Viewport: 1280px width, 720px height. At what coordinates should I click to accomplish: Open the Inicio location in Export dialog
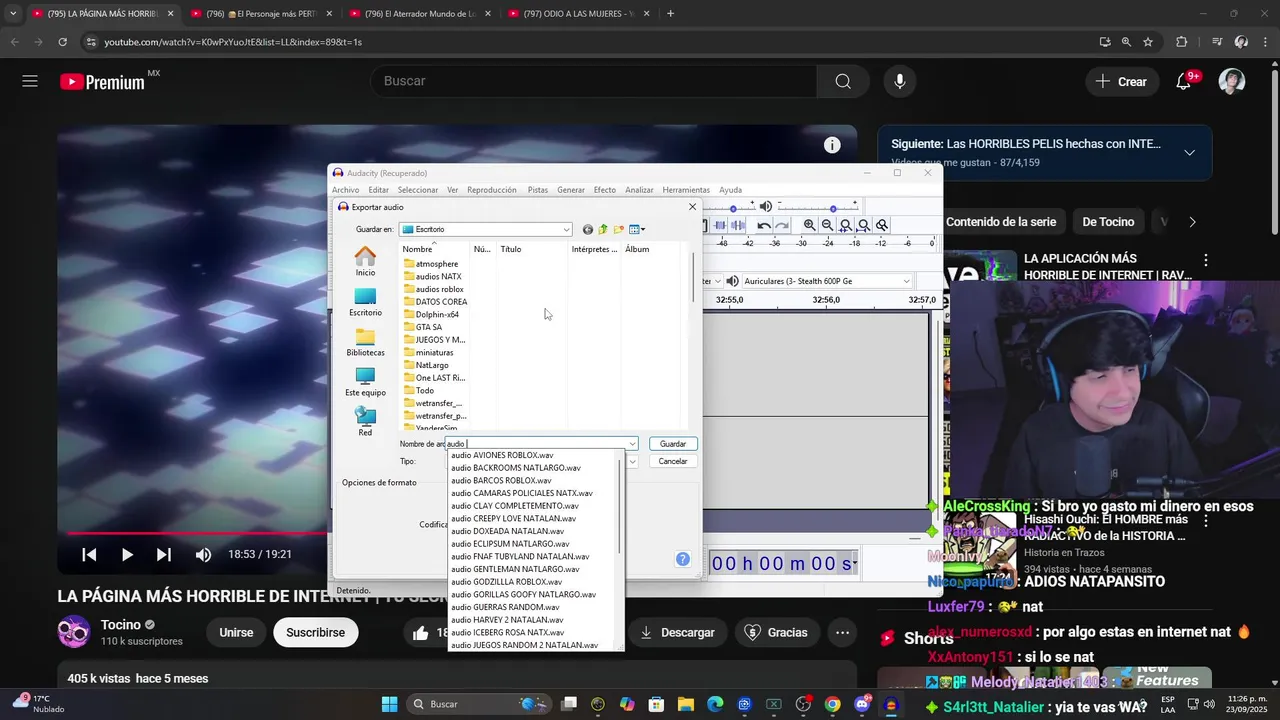click(x=365, y=261)
